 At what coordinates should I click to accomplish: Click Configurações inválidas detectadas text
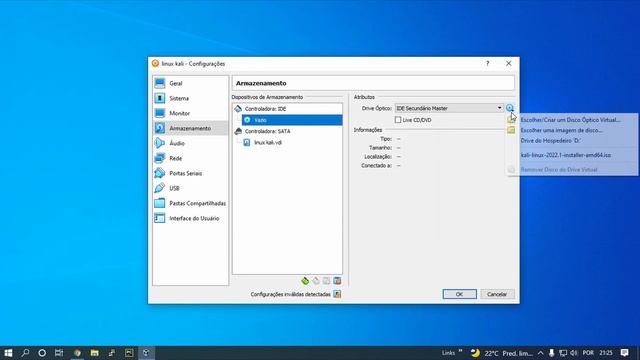pyautogui.click(x=290, y=294)
